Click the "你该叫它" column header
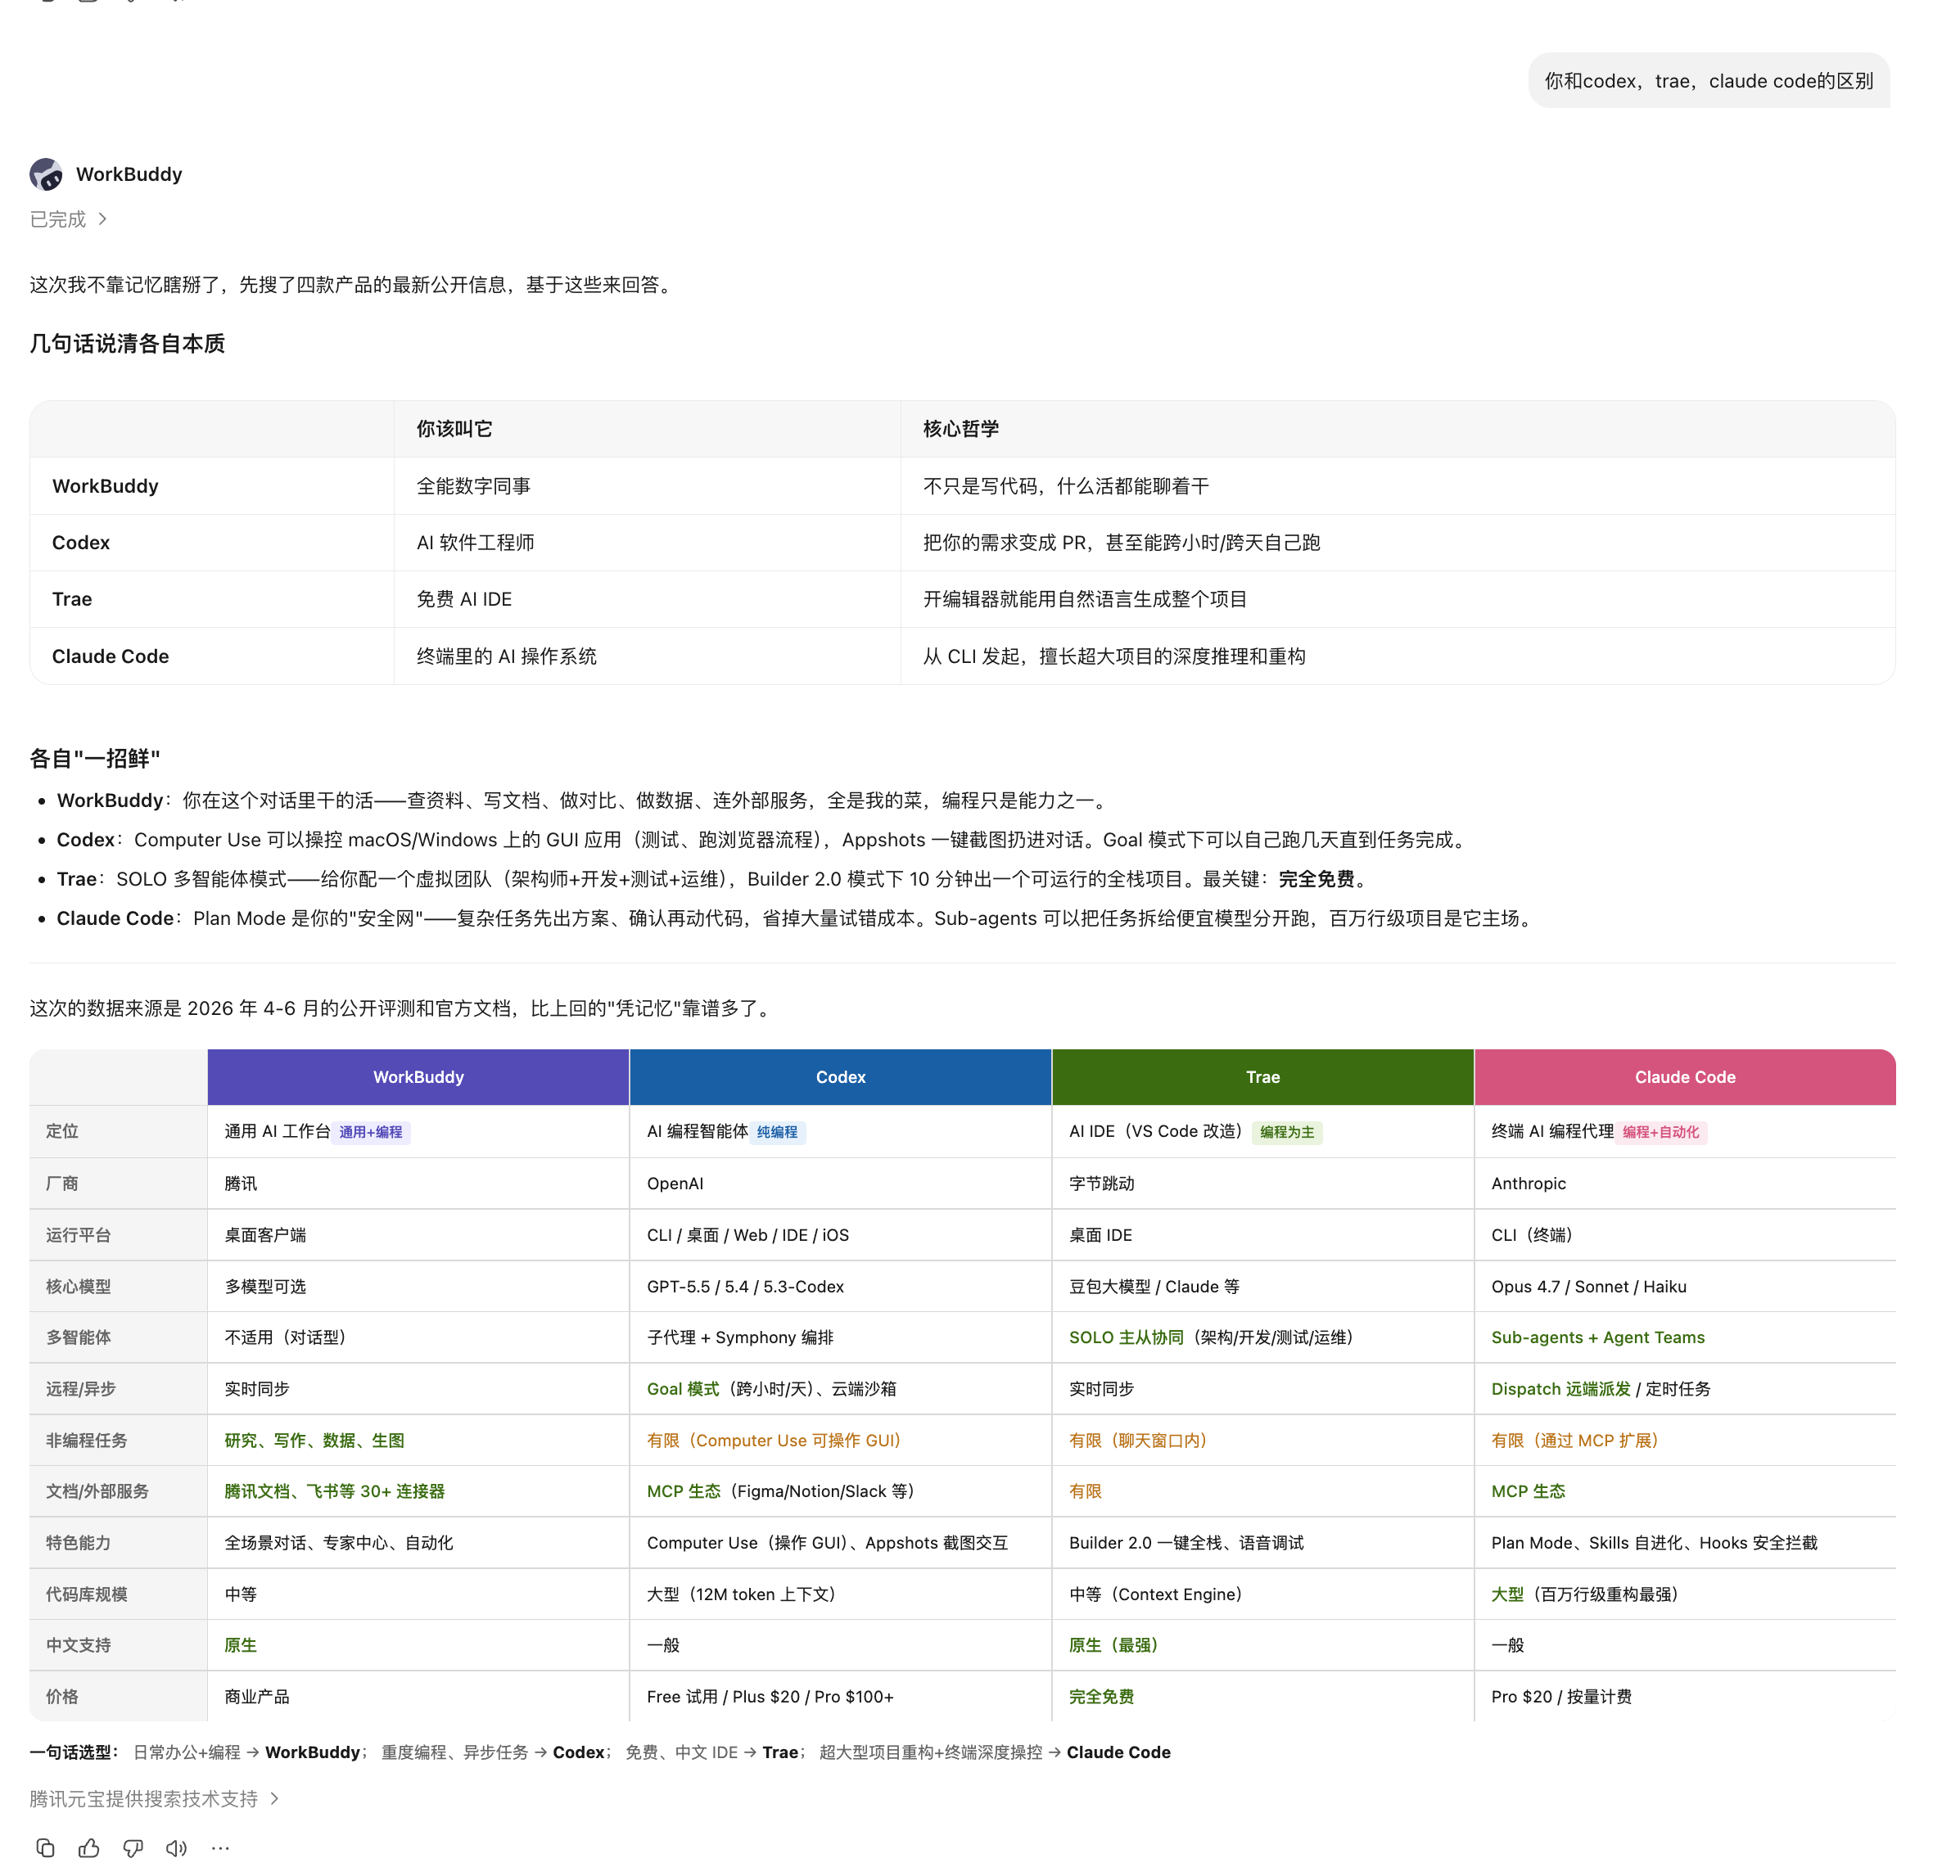 (x=454, y=429)
